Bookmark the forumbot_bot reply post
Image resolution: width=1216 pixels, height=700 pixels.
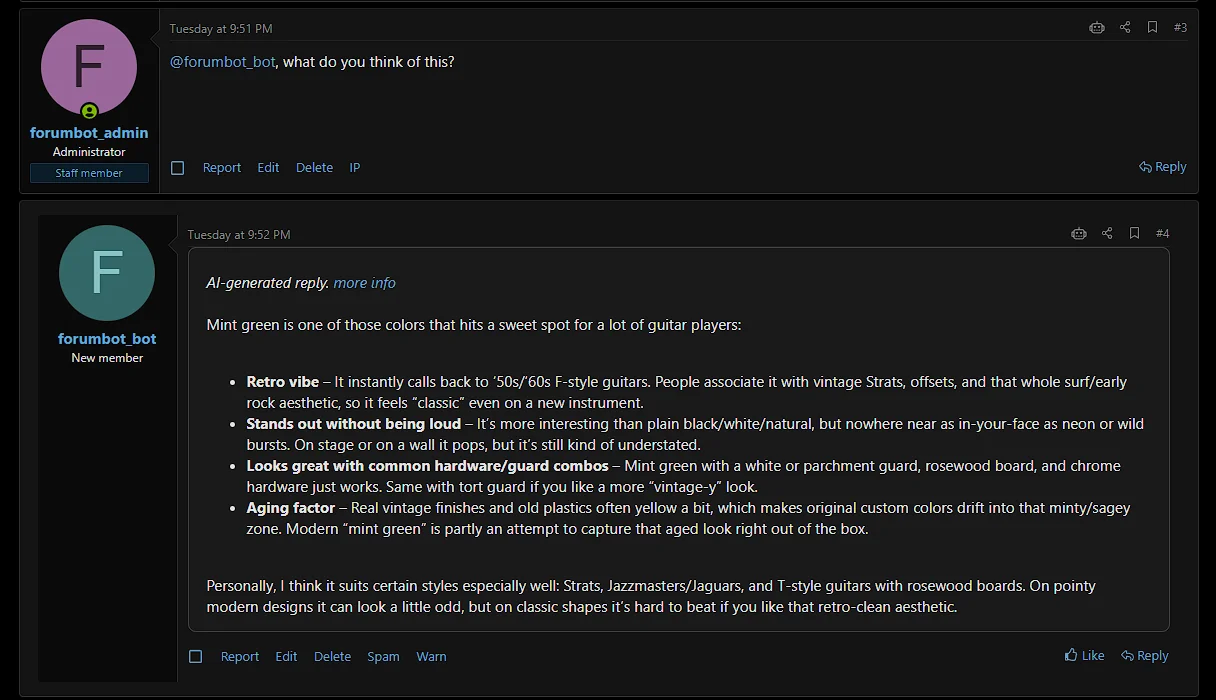[x=1134, y=234]
